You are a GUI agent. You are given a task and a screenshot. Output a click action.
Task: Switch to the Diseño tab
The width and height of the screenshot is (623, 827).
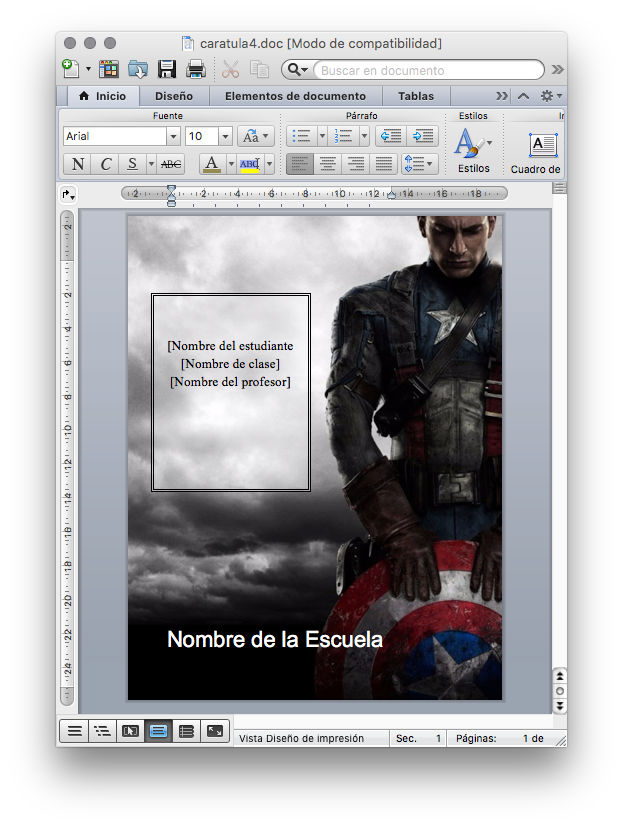click(174, 96)
